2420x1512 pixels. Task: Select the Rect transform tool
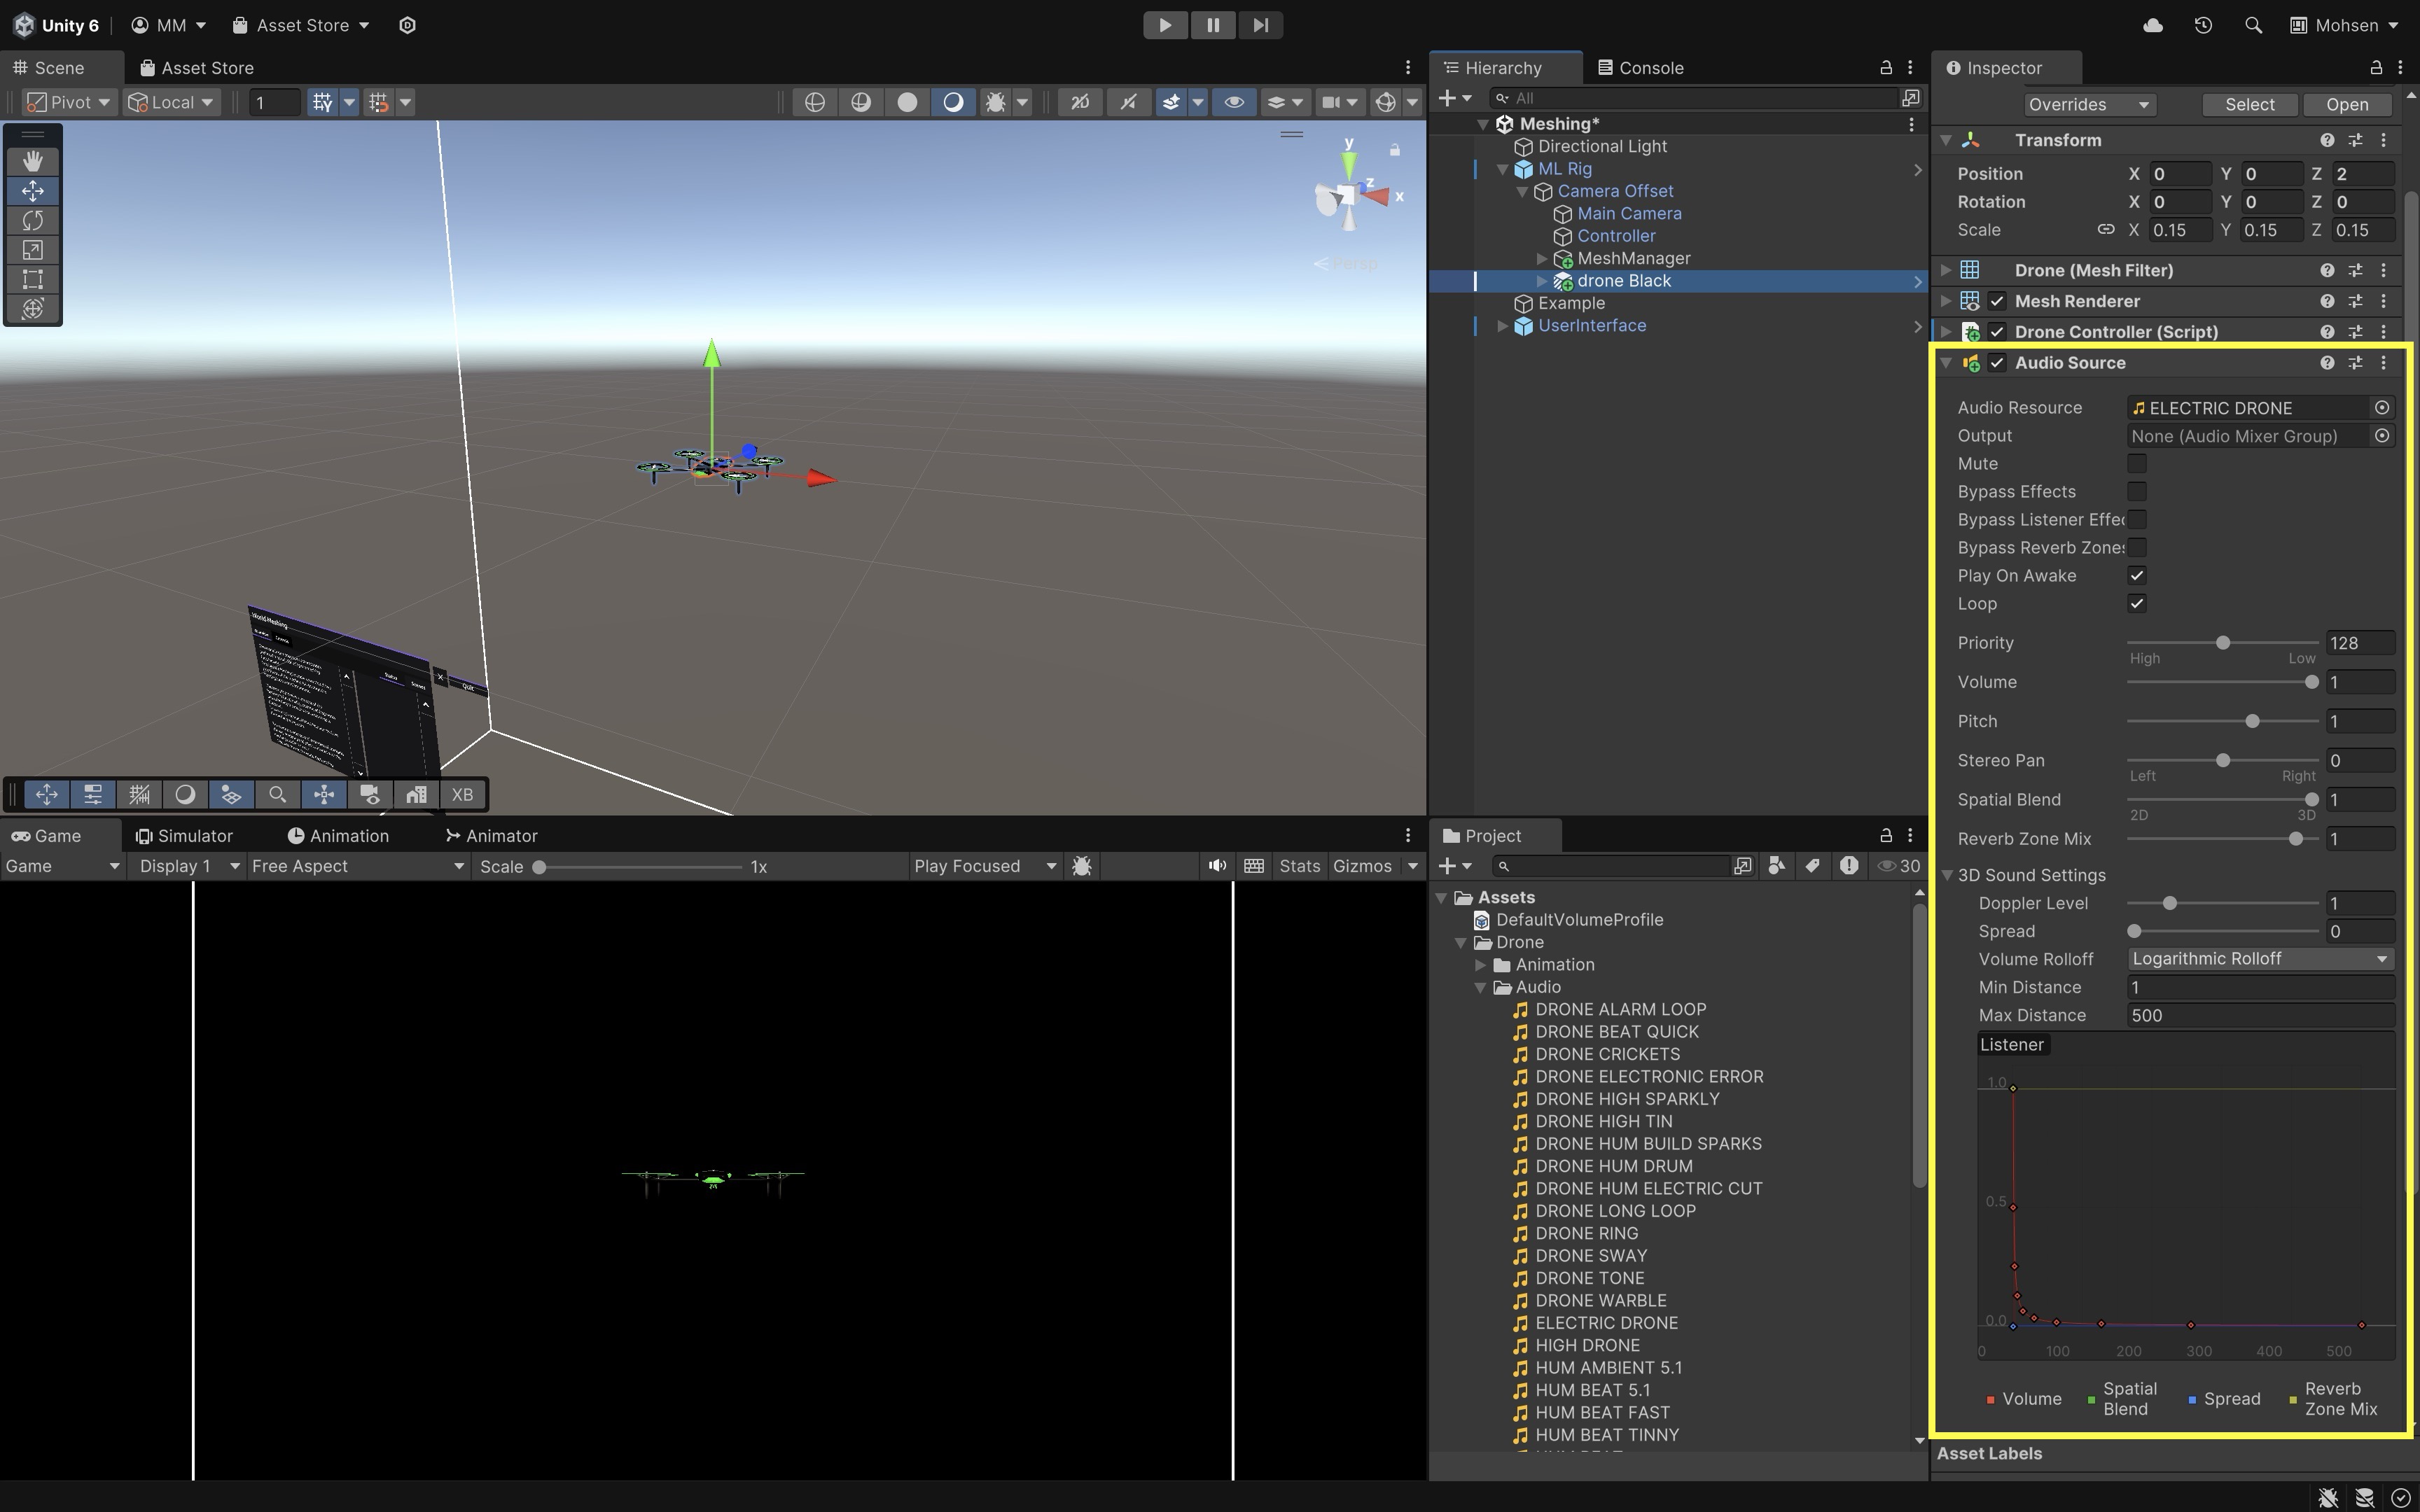32,279
